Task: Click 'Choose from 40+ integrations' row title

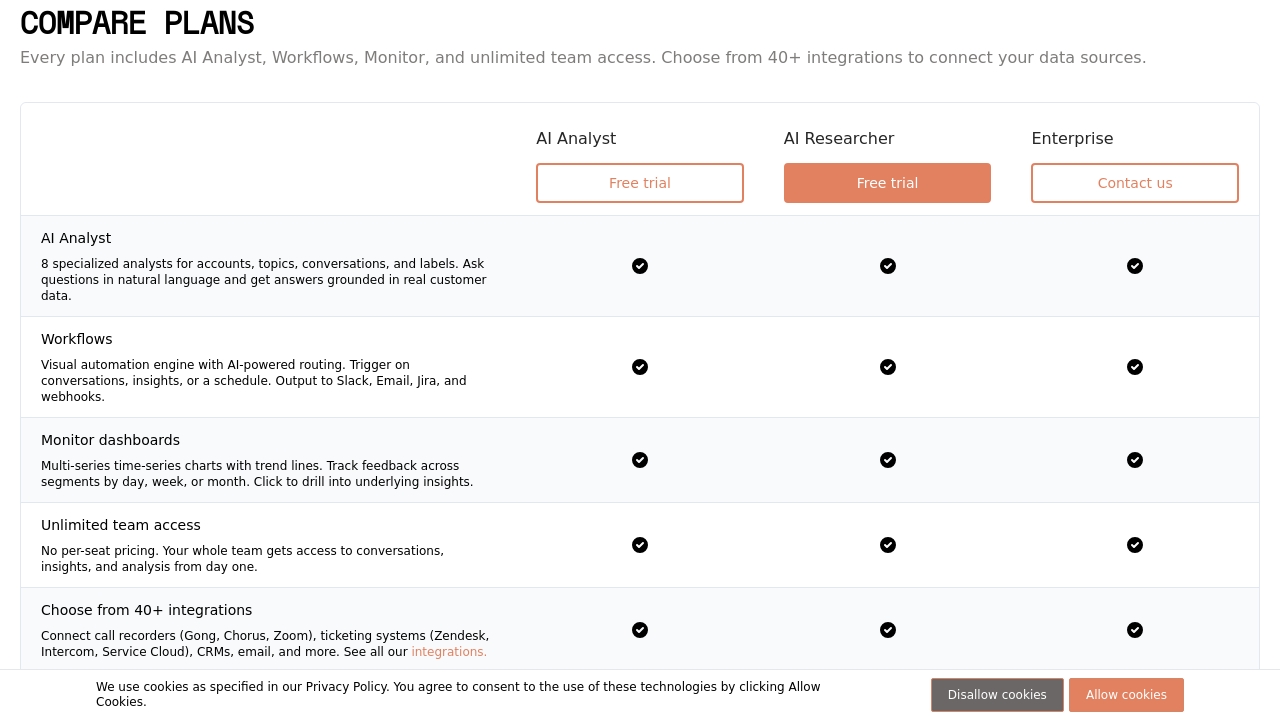Action: click(147, 610)
